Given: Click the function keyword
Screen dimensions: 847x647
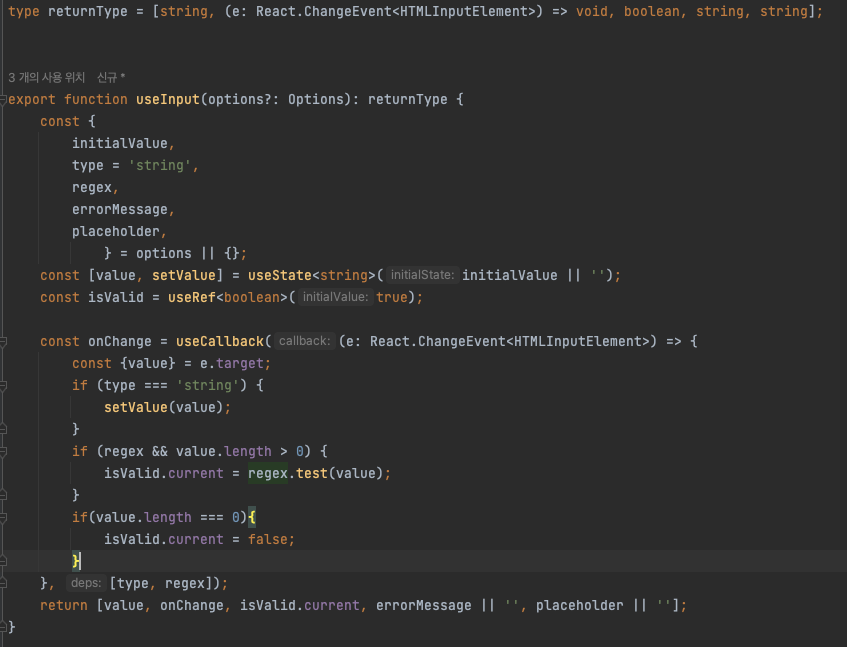Looking at the screenshot, I should (x=96, y=99).
